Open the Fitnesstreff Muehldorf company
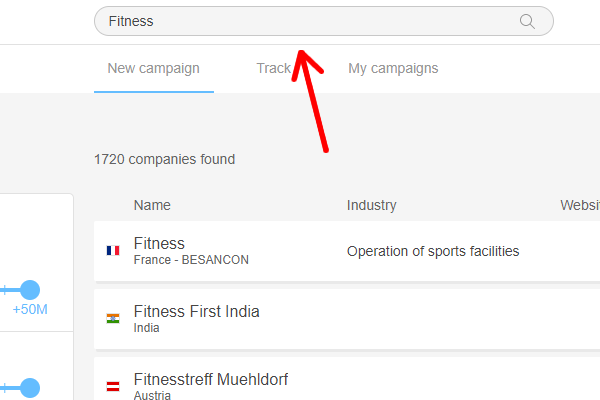Viewport: 600px width, 400px height. (x=210, y=379)
